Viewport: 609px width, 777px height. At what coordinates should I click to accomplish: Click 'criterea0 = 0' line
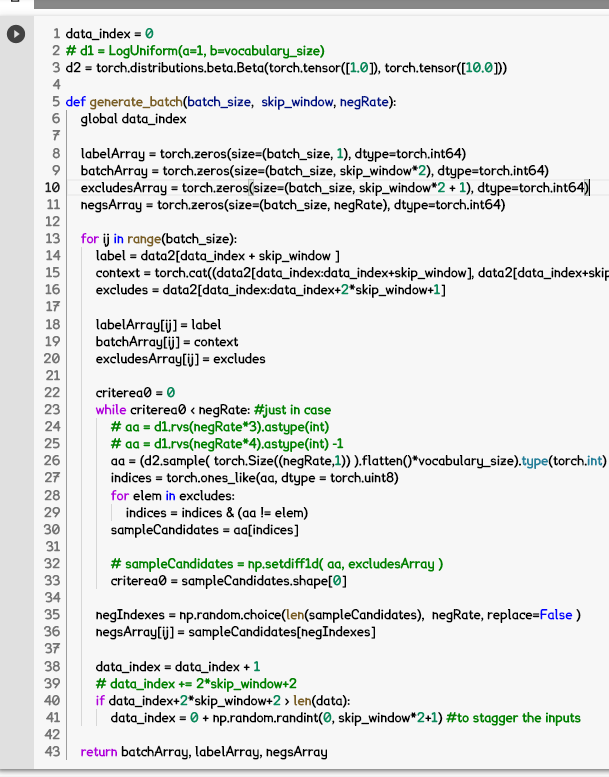click(135, 393)
